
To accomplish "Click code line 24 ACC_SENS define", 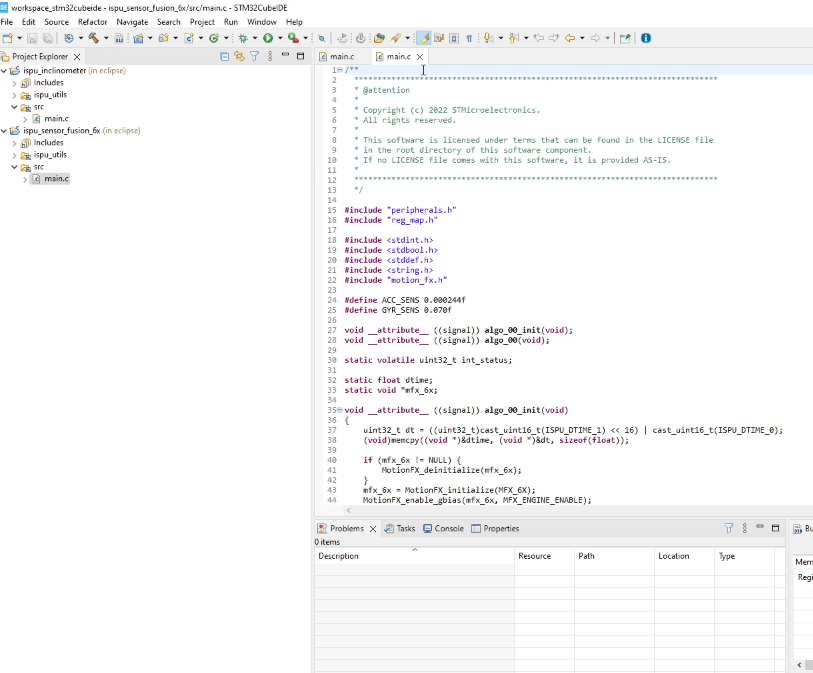I will [405, 300].
